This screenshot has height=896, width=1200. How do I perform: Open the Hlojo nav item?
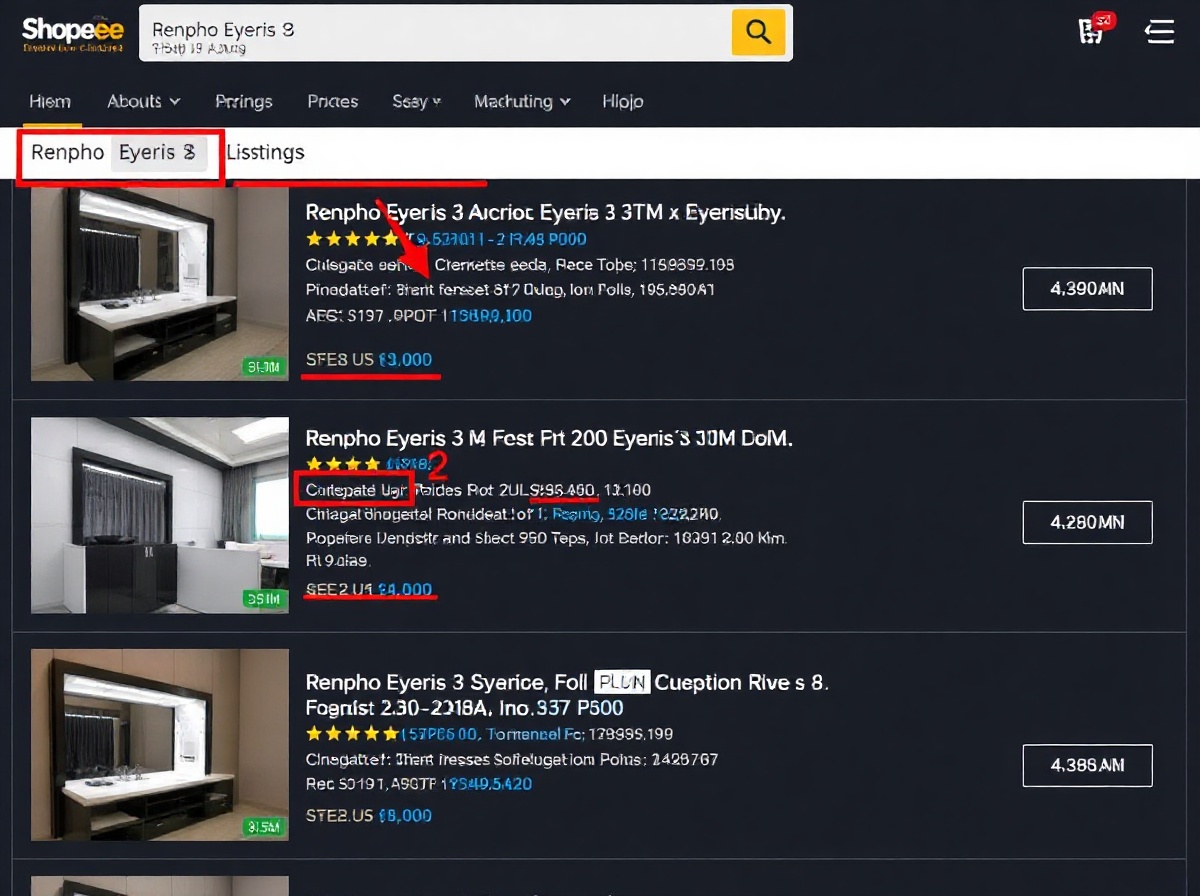click(623, 101)
